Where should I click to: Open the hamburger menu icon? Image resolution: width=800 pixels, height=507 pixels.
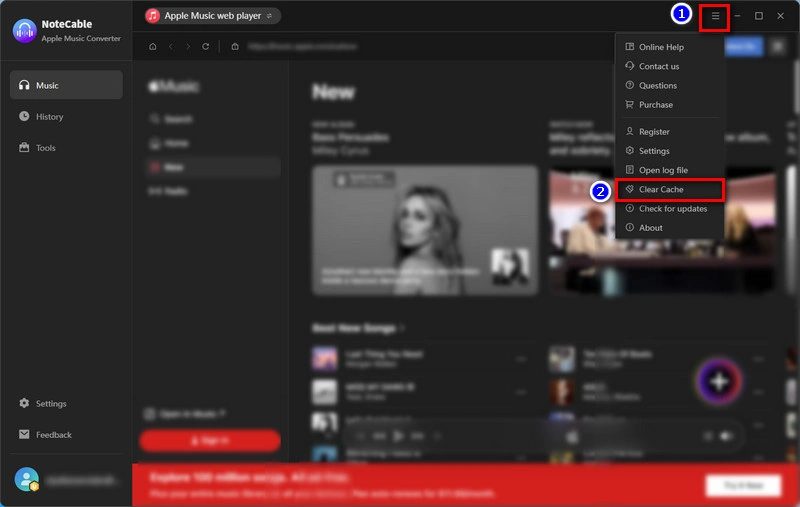715,16
